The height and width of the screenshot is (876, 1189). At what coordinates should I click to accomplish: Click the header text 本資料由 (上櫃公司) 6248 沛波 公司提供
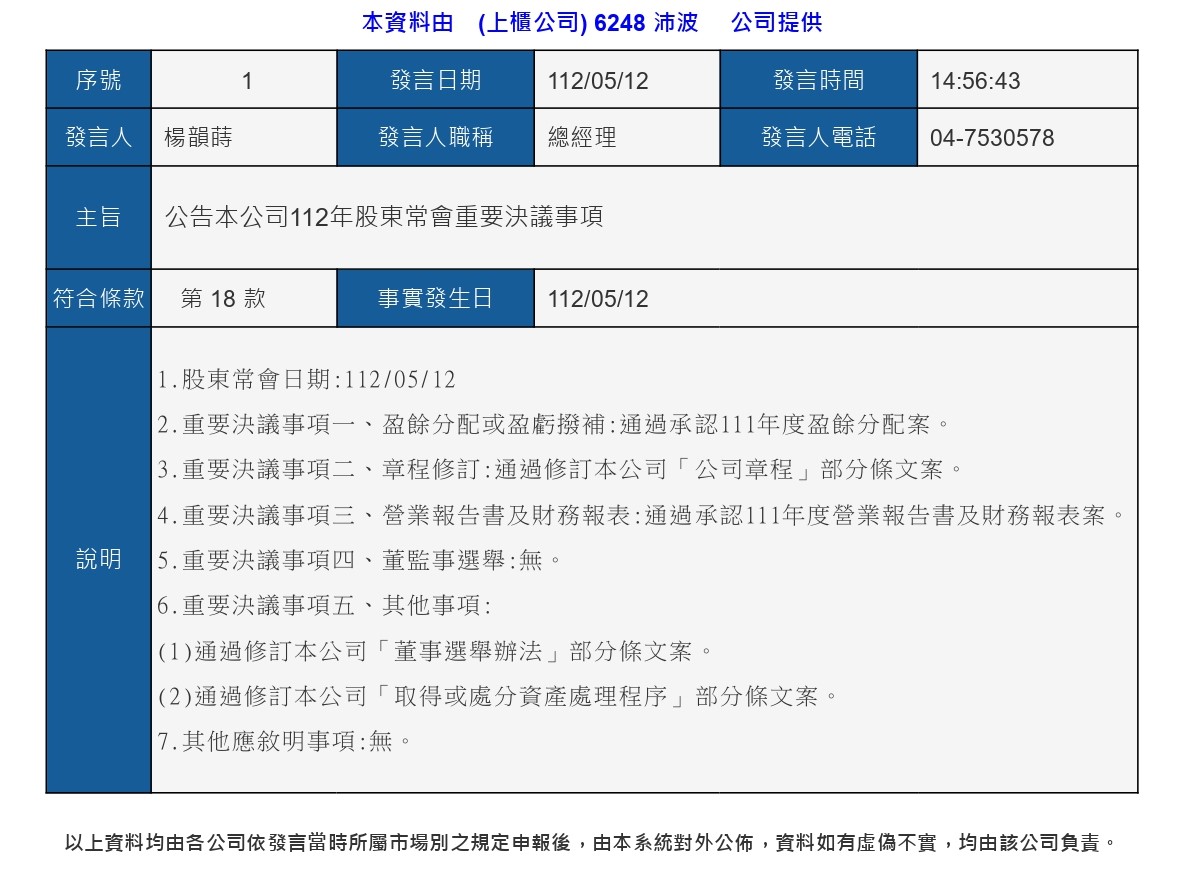coord(591,23)
